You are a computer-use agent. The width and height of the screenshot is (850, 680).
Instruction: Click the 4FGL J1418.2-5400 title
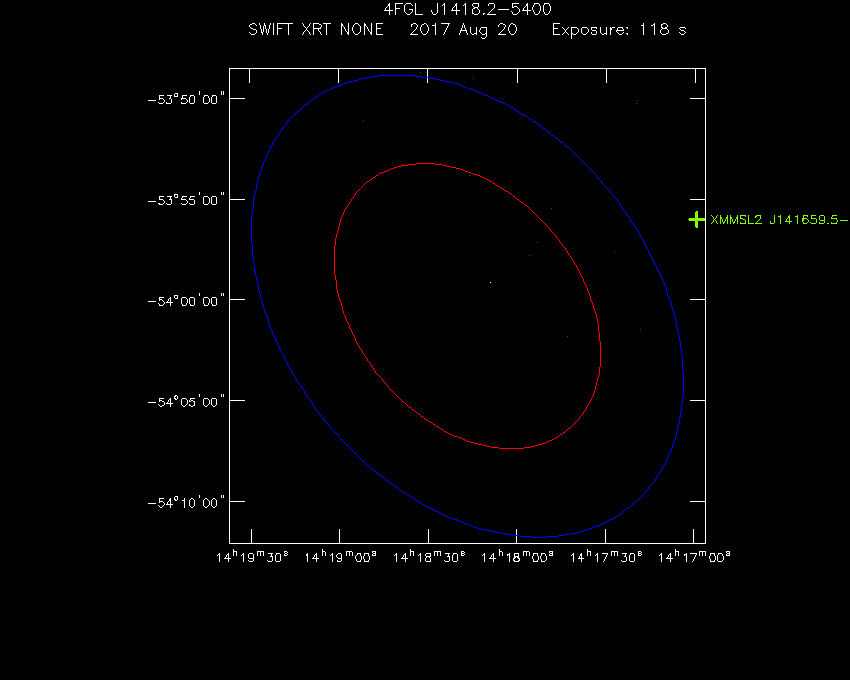(x=467, y=9)
